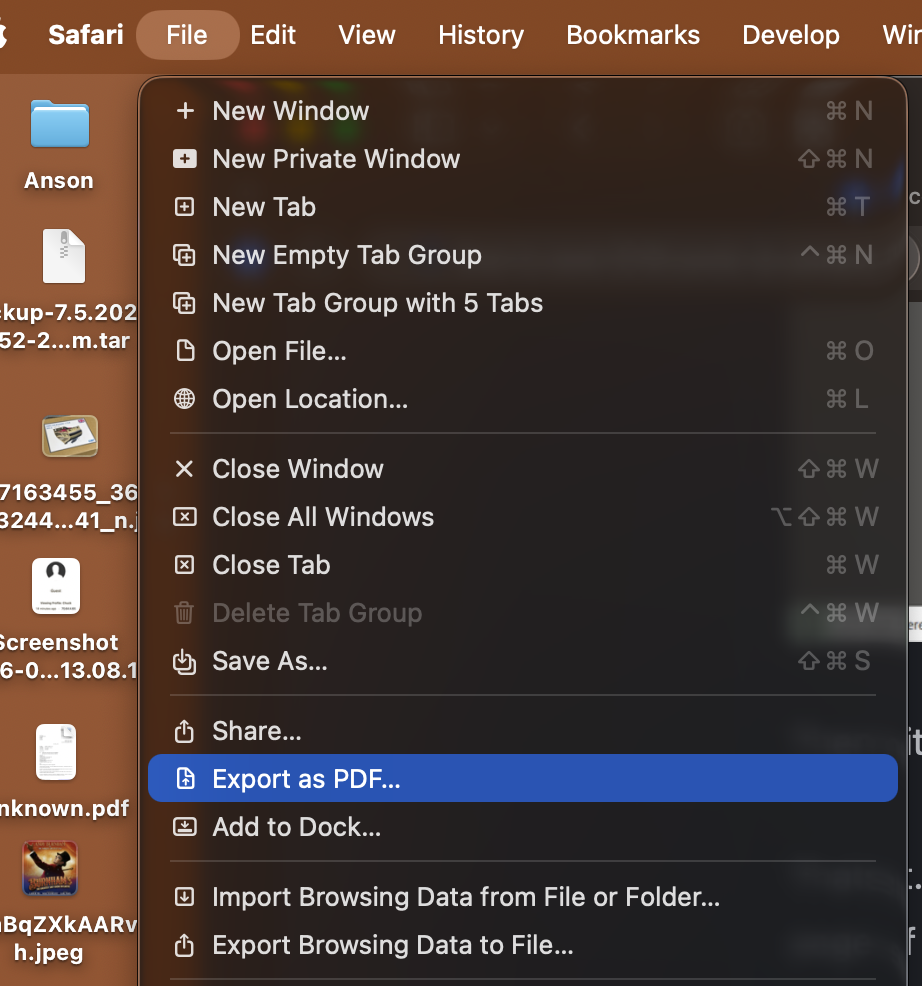Click the Share icon in File menu
This screenshot has width=922, height=986.
[x=184, y=731]
